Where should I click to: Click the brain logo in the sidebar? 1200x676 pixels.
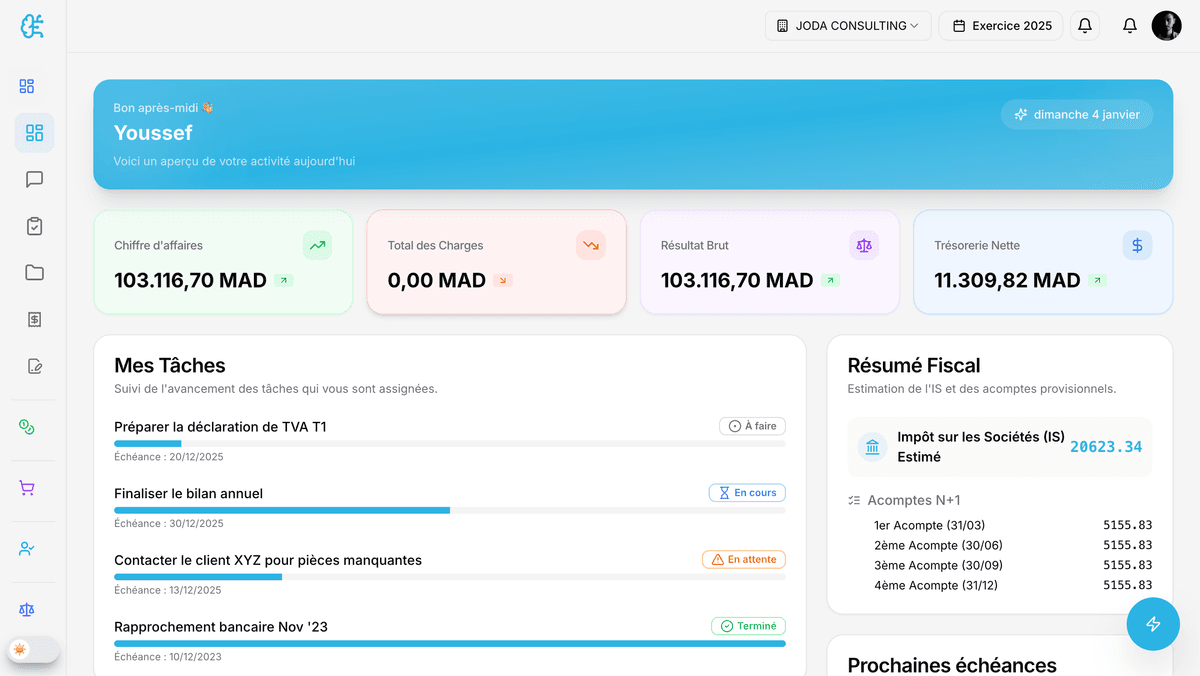[x=33, y=26]
